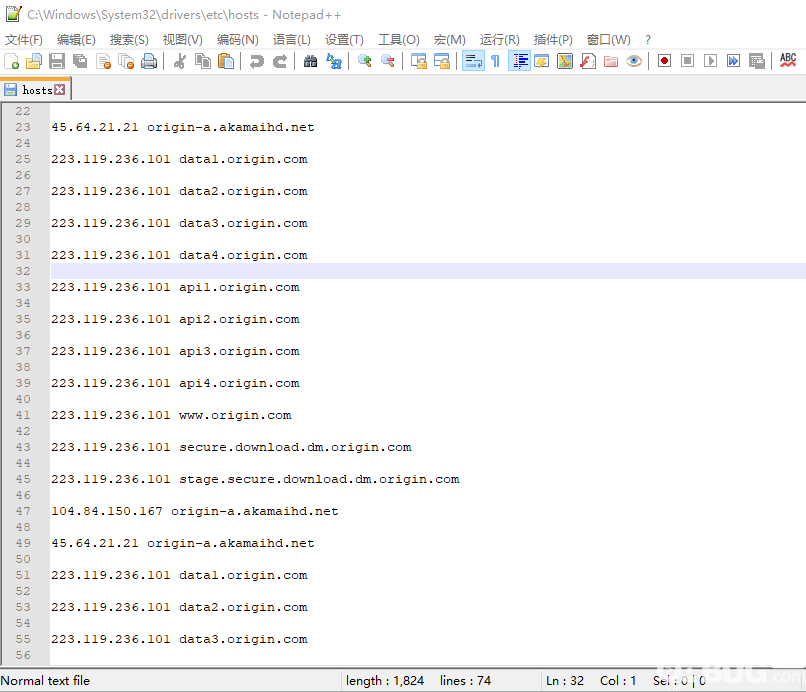Start macro recording with red dot icon
Image resolution: width=806 pixels, height=692 pixels.
point(664,61)
